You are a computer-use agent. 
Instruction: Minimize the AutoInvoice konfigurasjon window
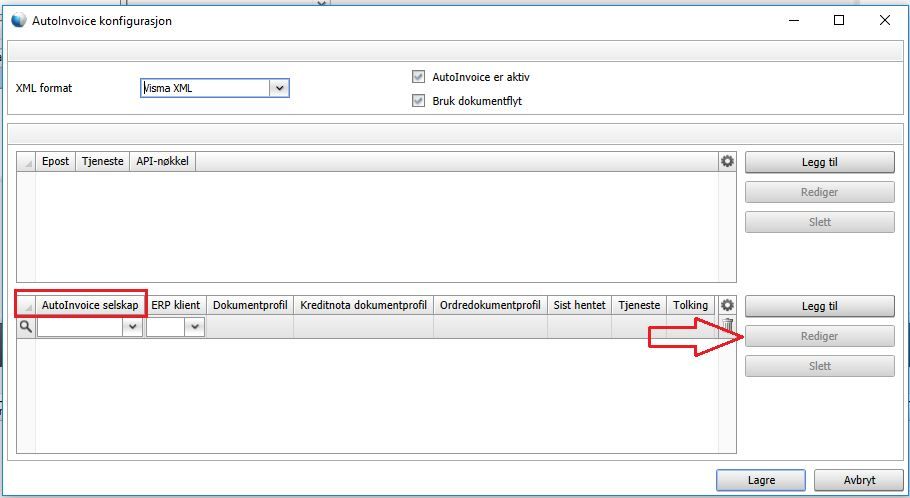pos(794,20)
